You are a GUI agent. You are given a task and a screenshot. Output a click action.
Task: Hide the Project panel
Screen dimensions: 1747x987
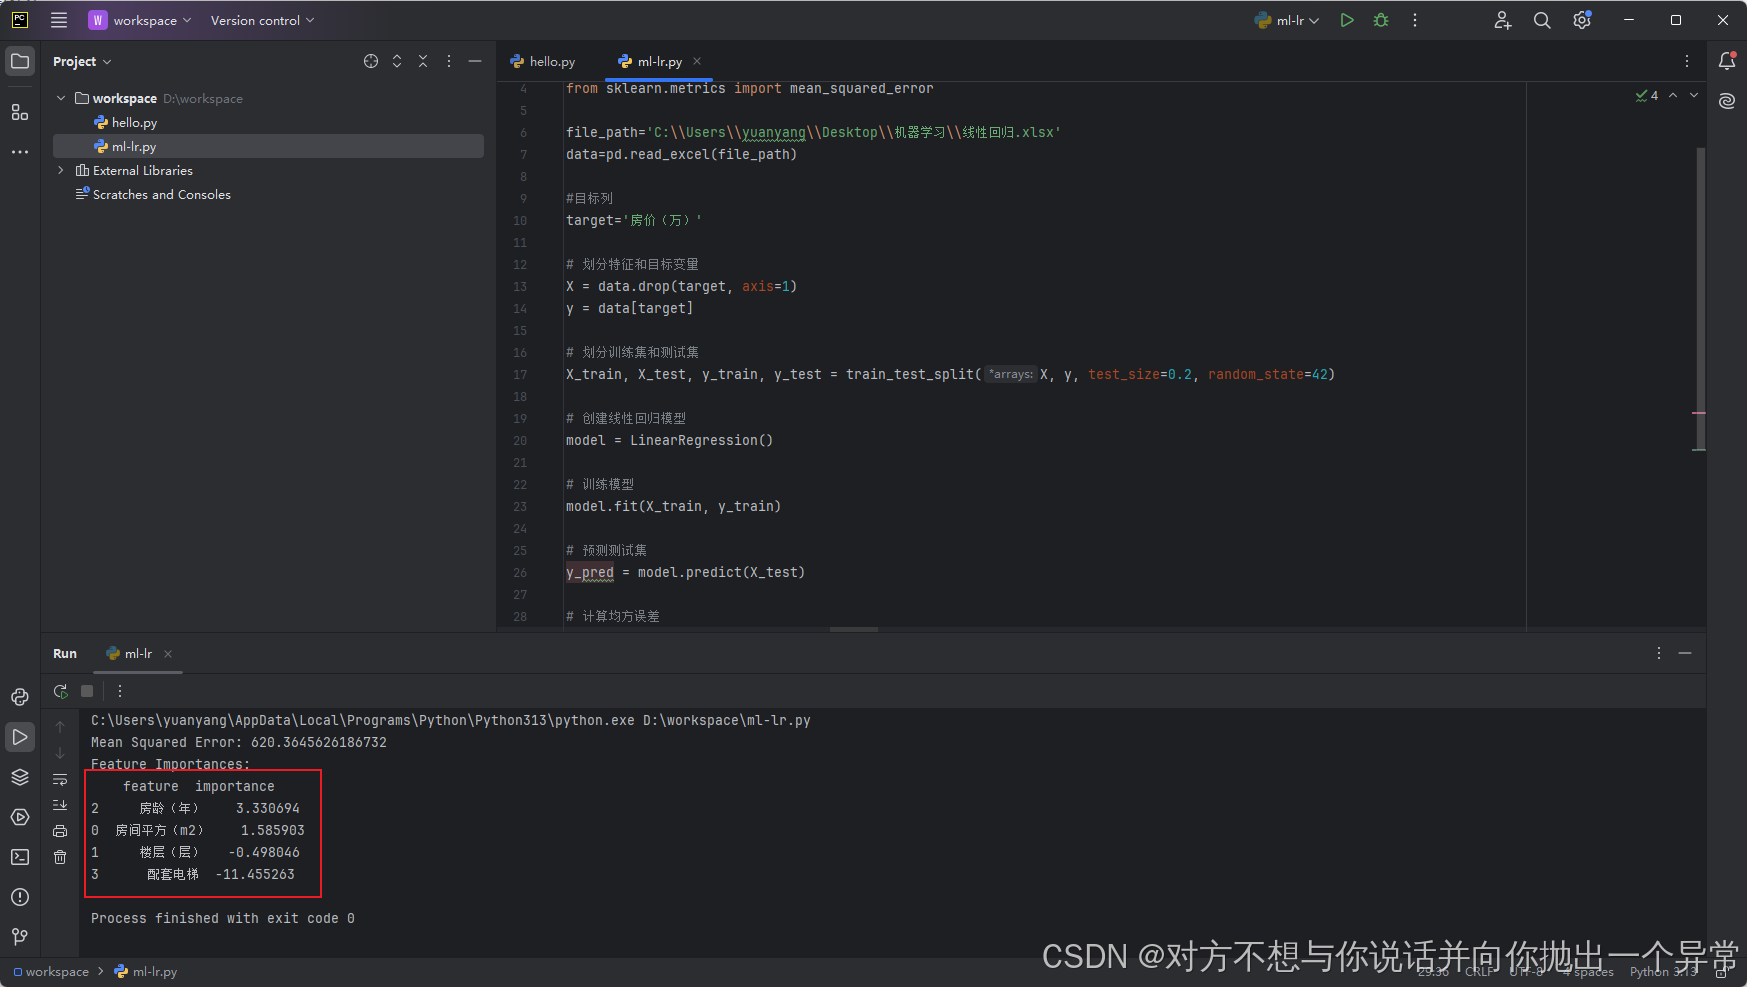(x=475, y=61)
